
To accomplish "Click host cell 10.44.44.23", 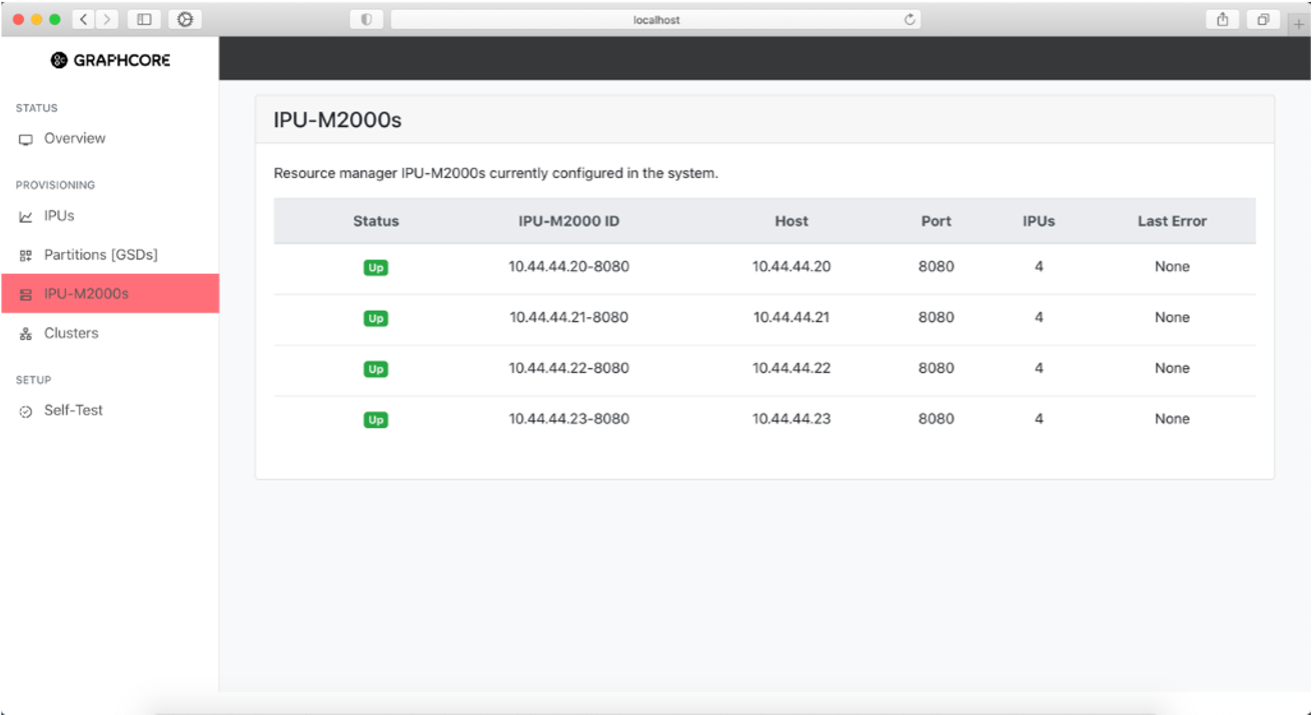I will pos(791,419).
